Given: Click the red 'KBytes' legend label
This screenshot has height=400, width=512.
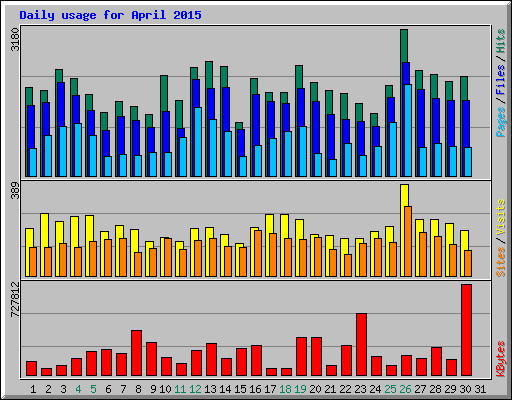Looking at the screenshot, I should pos(501,359).
